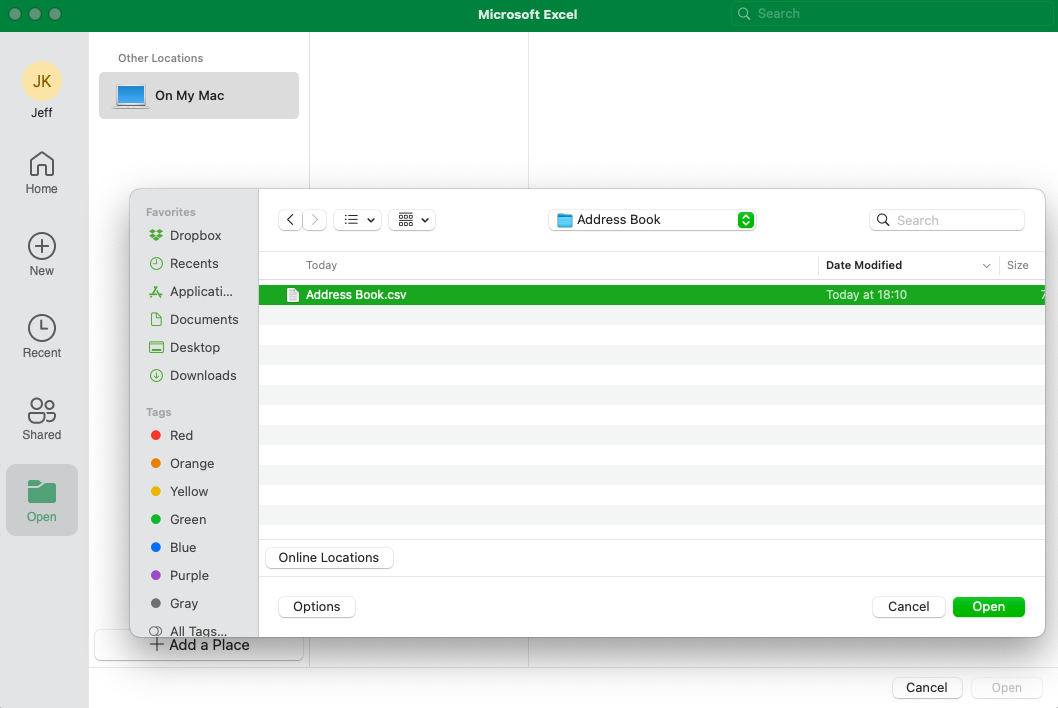Viewport: 1058px width, 708px height.
Task: Click the magnifier icon in dialog search
Action: (883, 220)
